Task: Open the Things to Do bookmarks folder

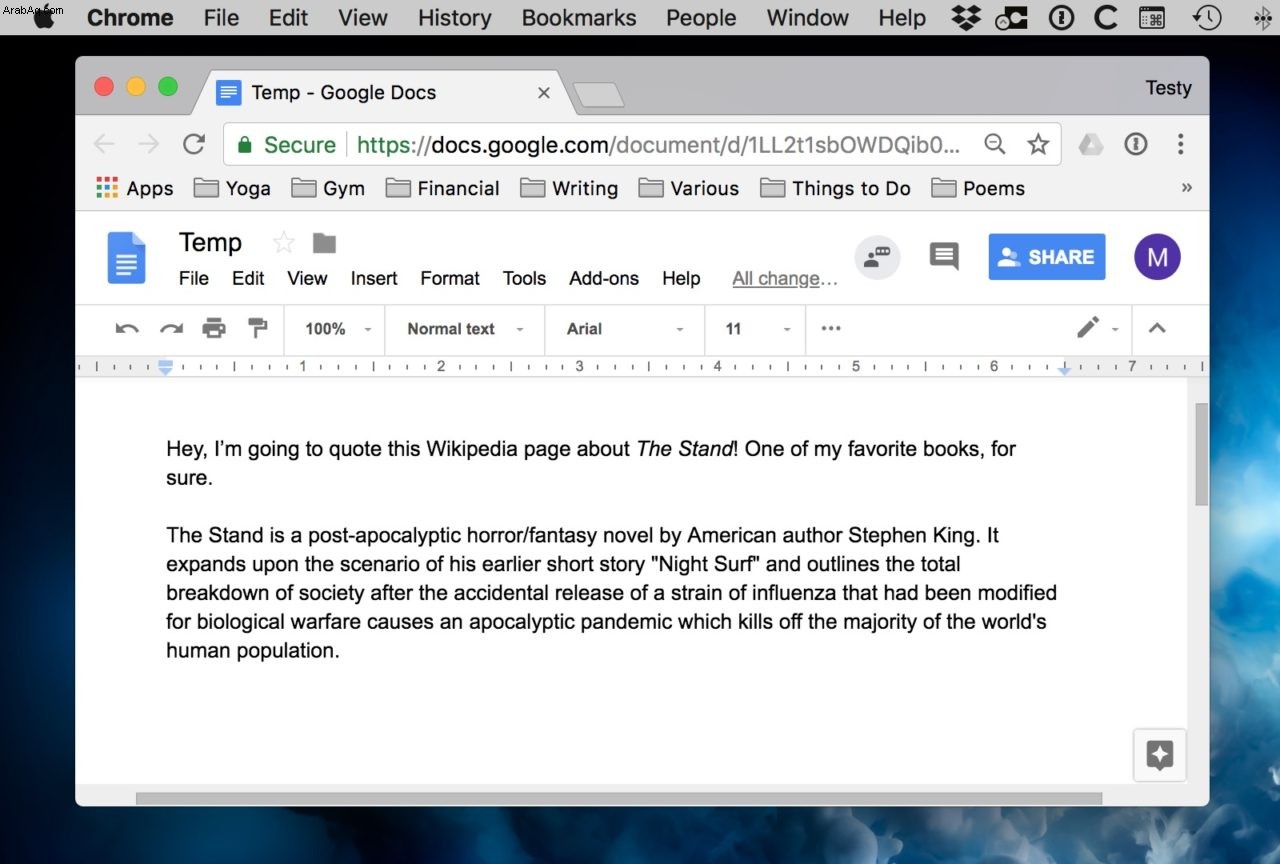Action: point(835,188)
